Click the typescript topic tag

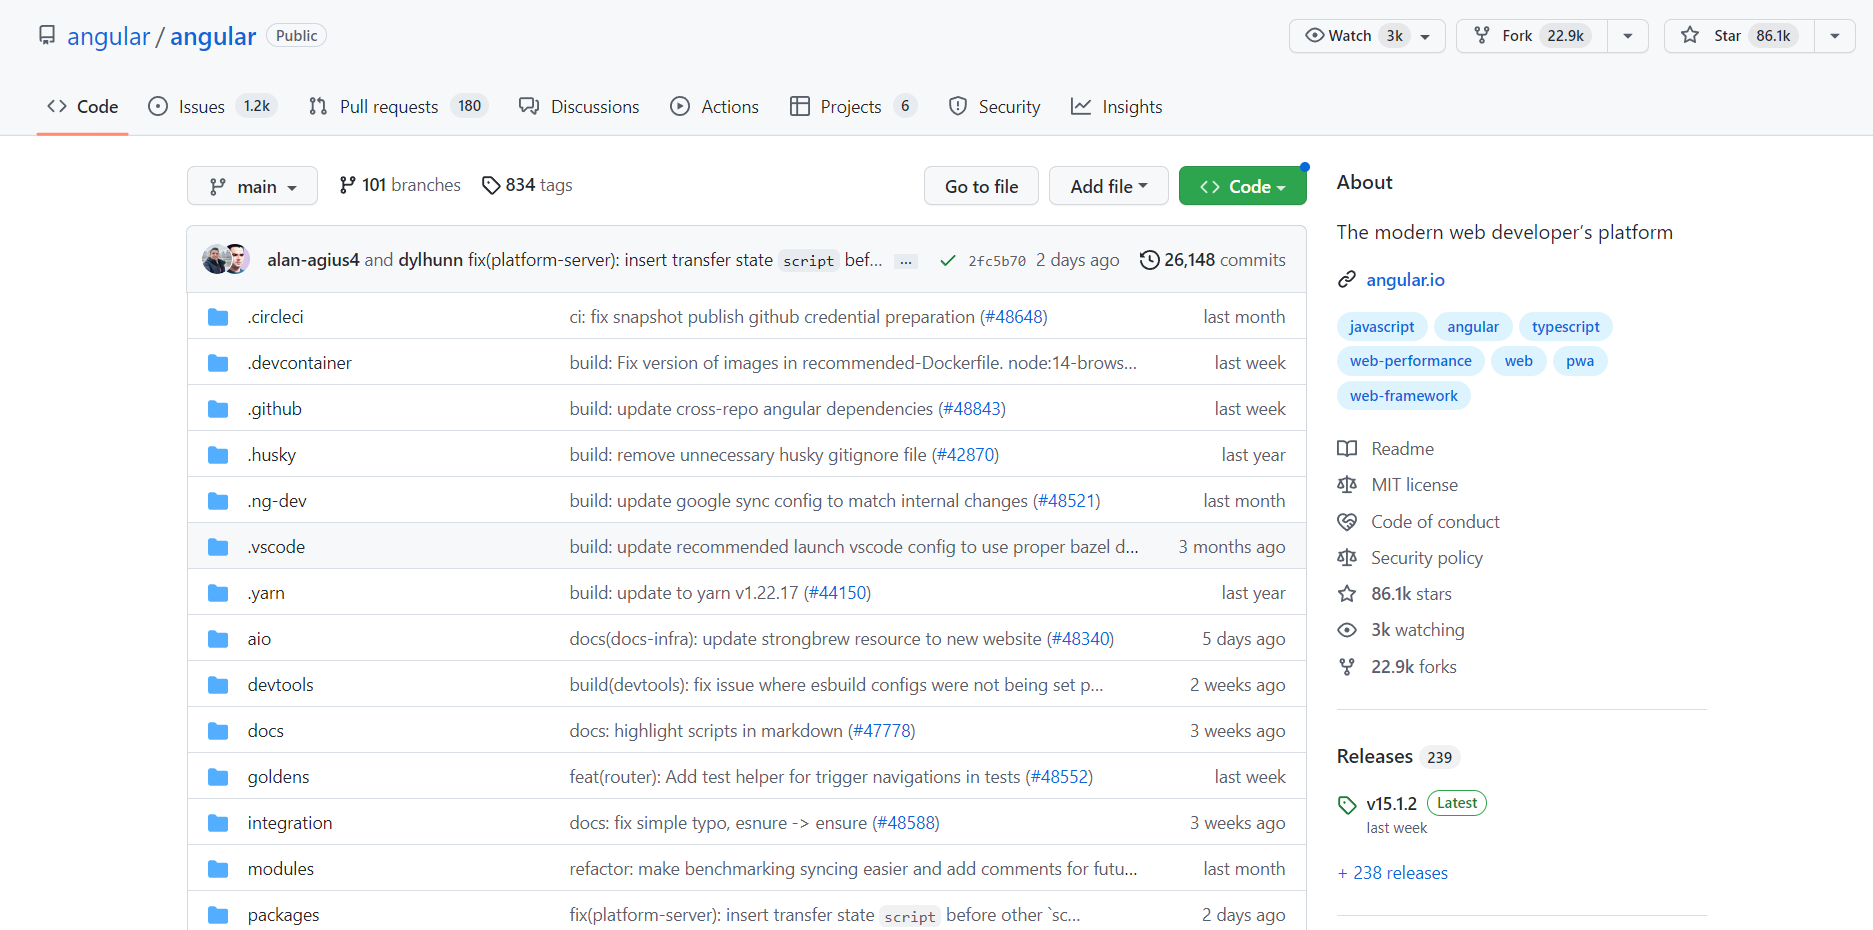point(1565,327)
